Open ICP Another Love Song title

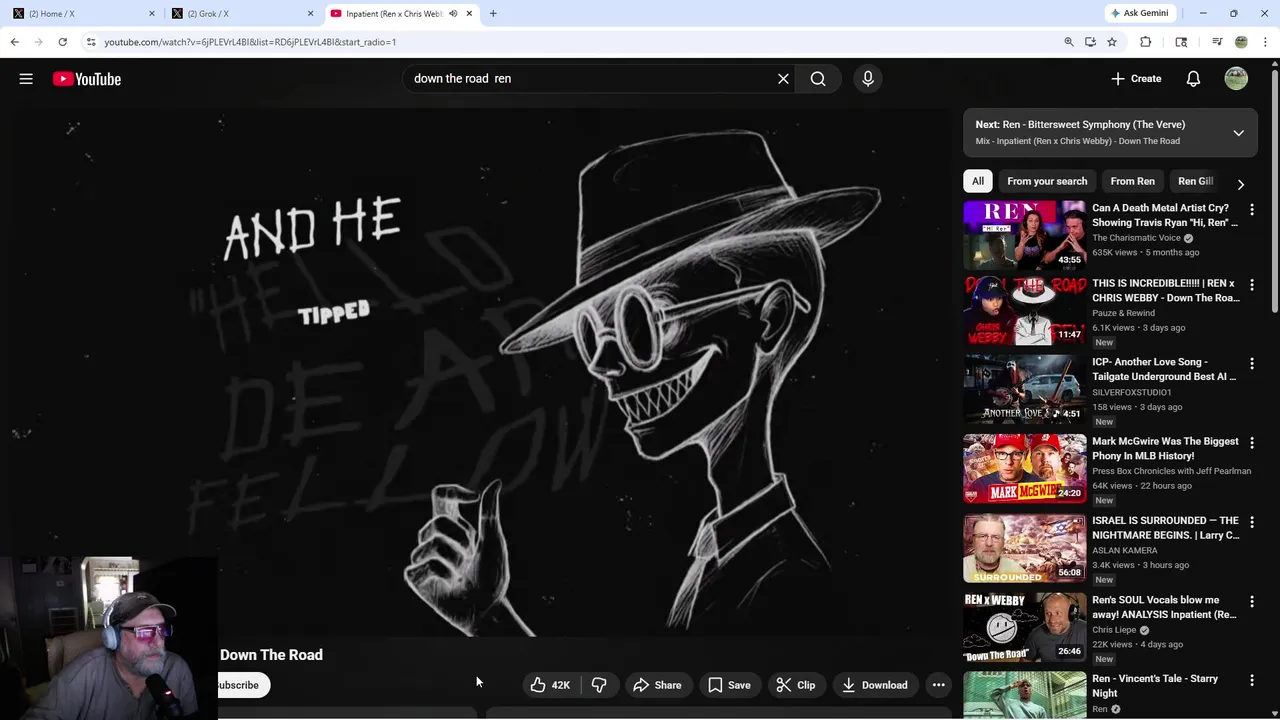click(x=1164, y=369)
